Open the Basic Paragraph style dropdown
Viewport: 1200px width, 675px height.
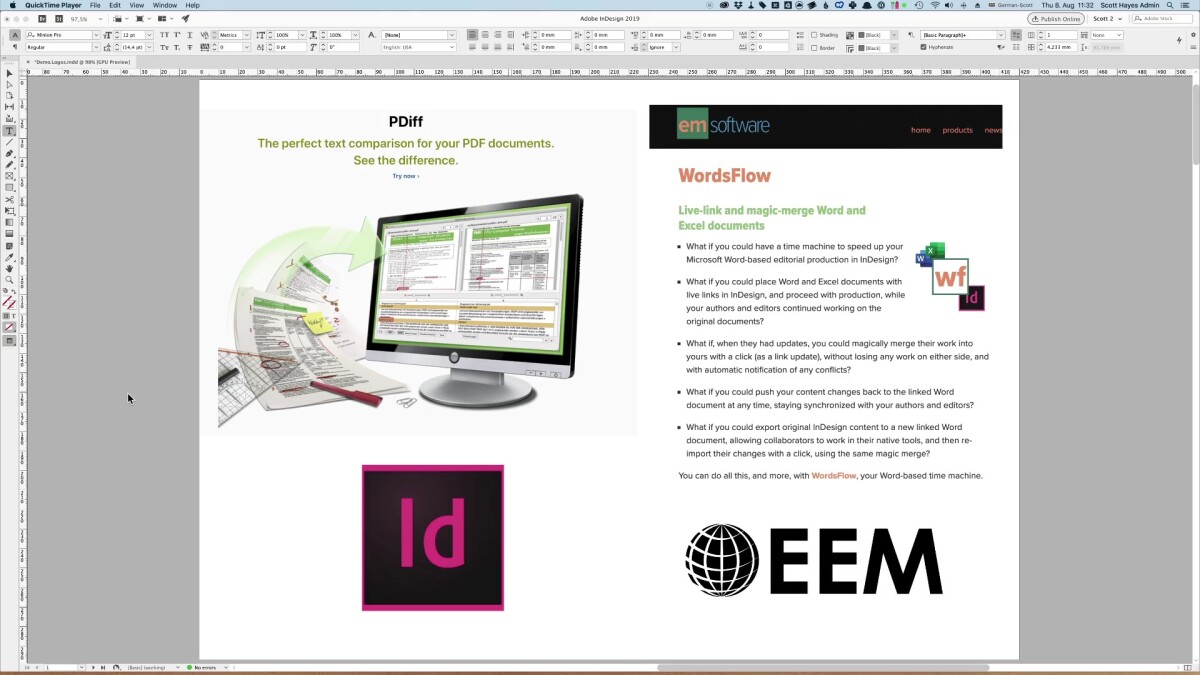(1000, 35)
